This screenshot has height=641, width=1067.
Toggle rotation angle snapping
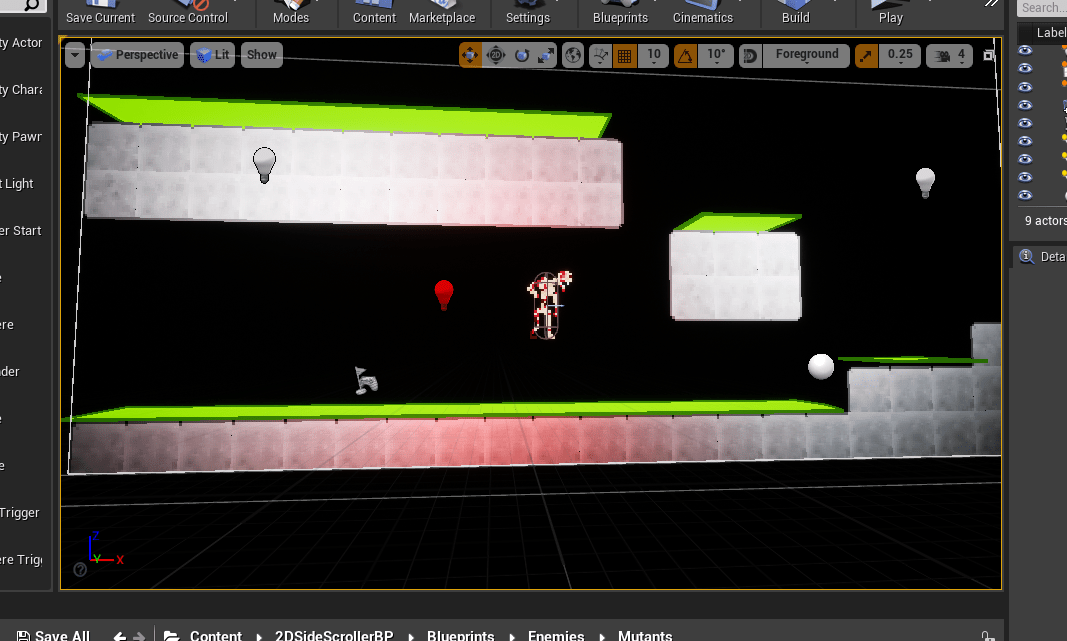[x=687, y=56]
